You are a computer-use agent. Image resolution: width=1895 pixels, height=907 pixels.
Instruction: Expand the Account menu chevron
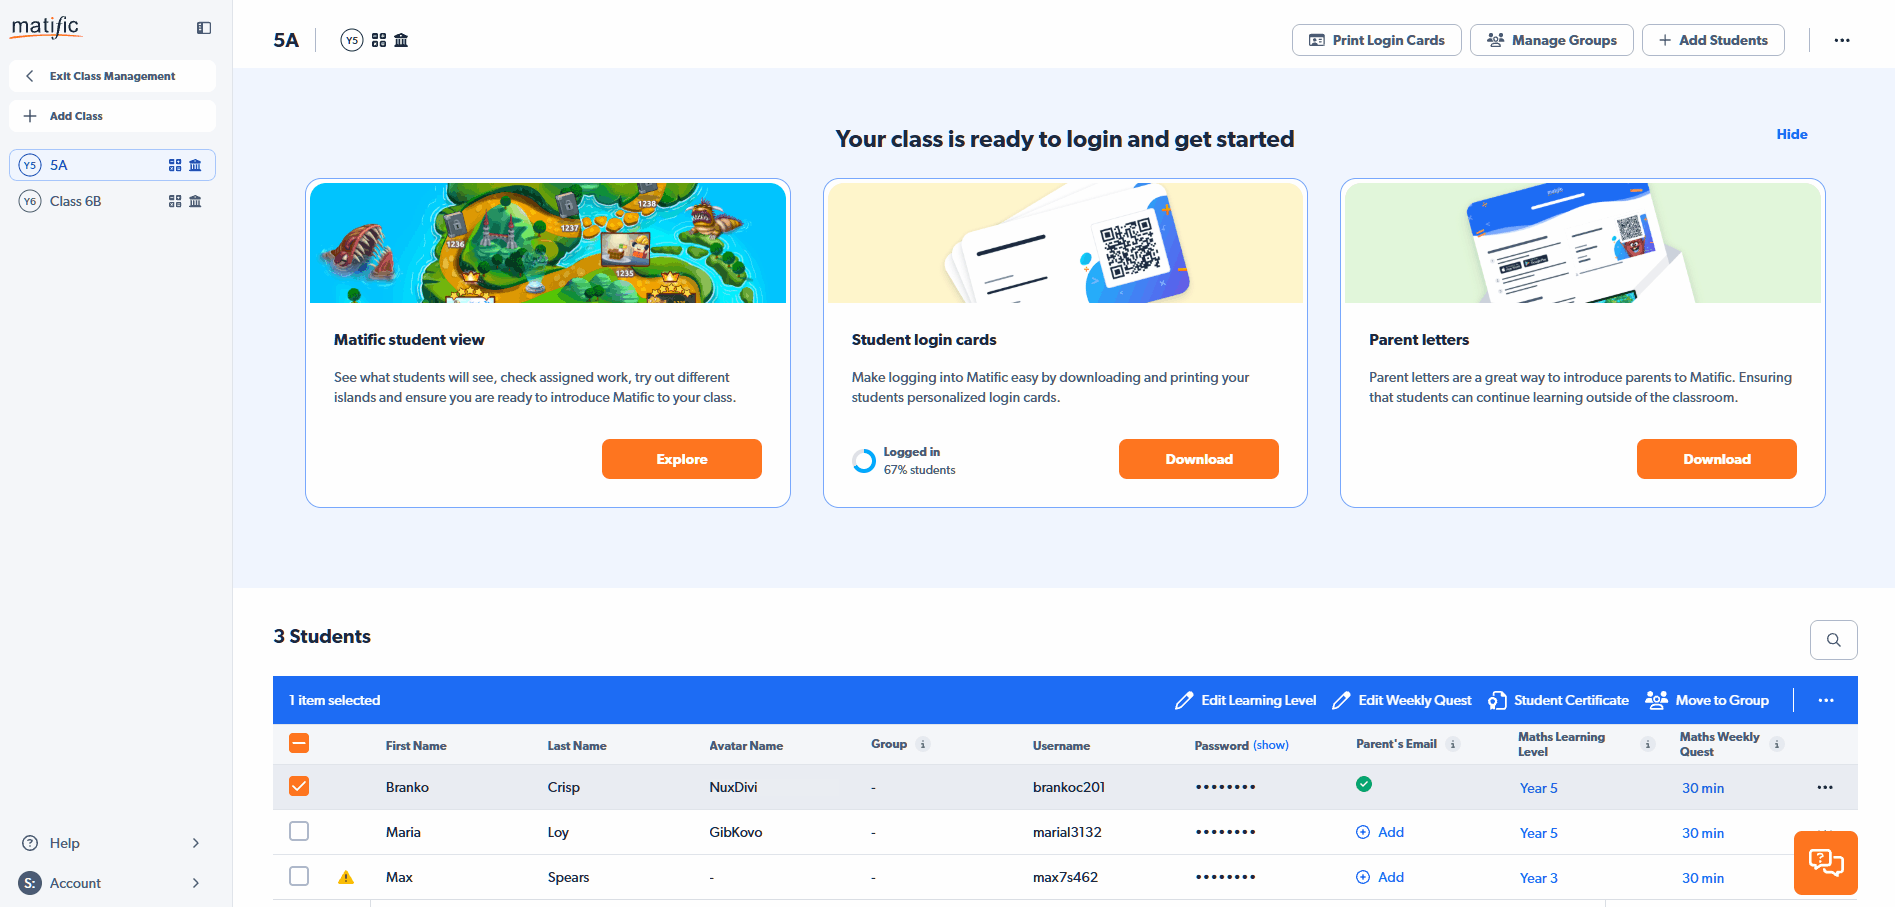[x=196, y=883]
